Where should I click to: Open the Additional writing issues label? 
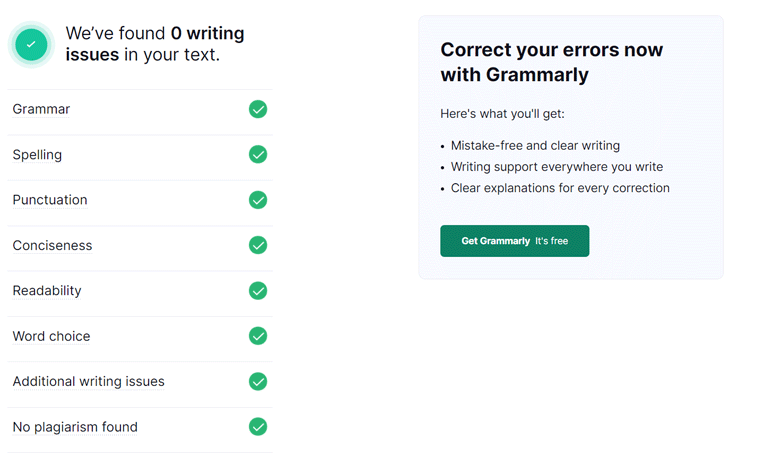tap(88, 382)
